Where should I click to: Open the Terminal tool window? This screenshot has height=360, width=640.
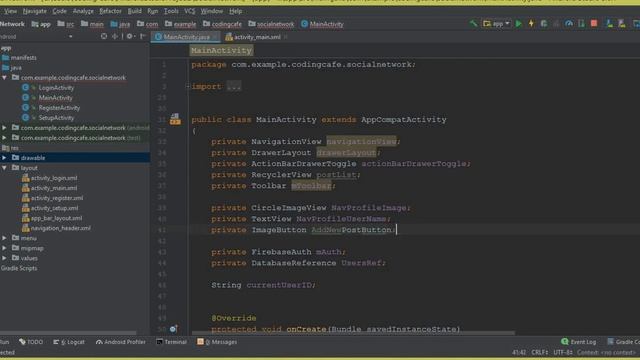point(171,342)
